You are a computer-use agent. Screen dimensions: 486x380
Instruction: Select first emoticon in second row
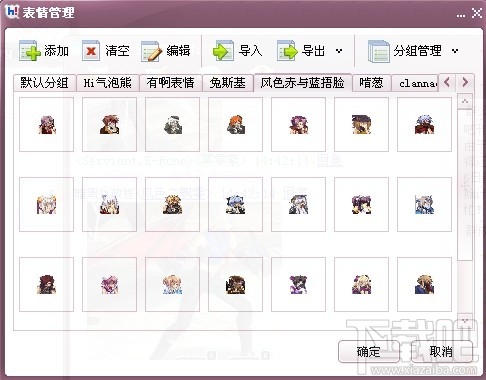46,204
